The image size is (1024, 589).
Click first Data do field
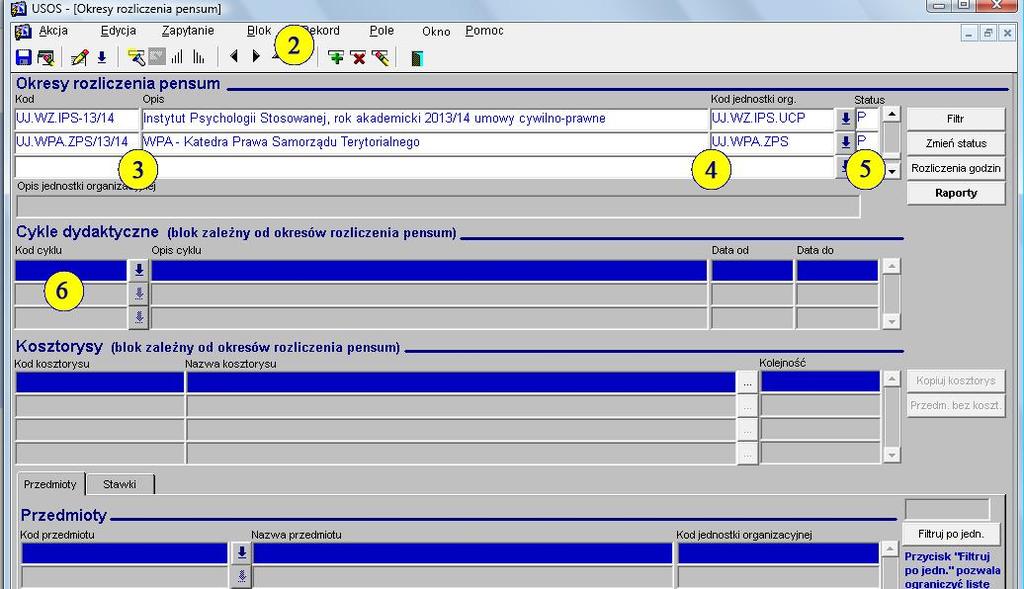[x=837, y=270]
